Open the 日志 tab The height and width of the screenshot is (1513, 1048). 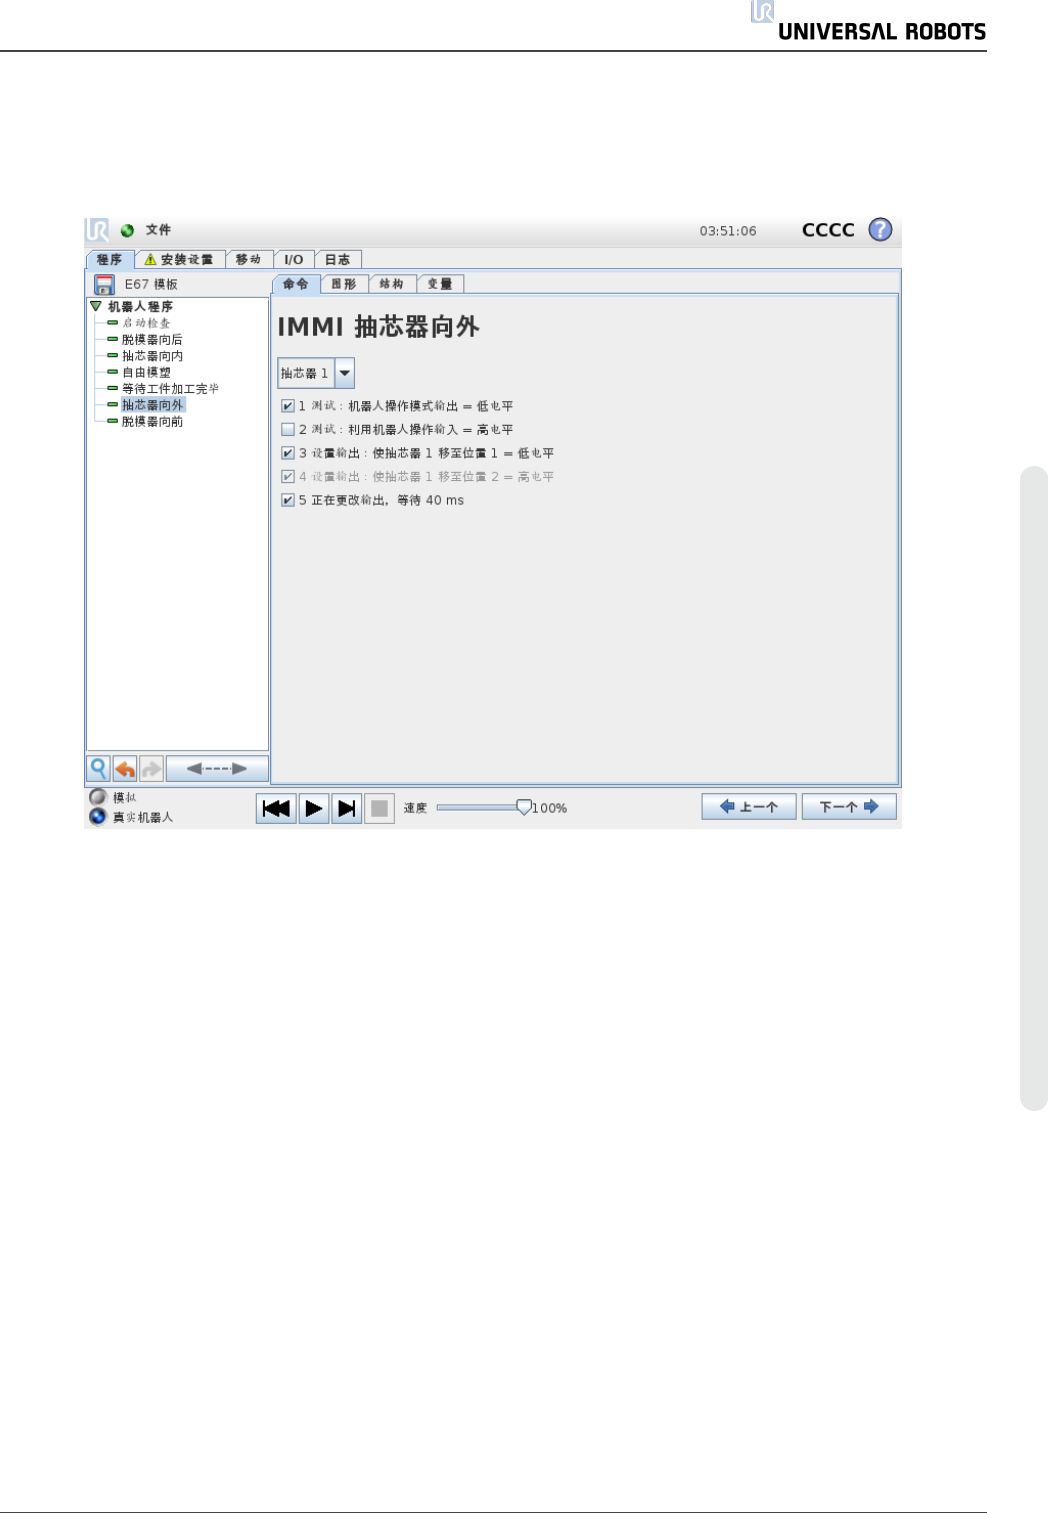[x=338, y=259]
